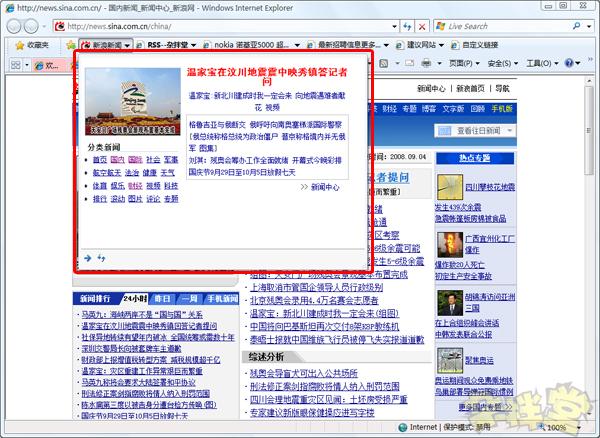Open the 安全(S) menu
The width and height of the screenshot is (600, 438).
(502, 63)
